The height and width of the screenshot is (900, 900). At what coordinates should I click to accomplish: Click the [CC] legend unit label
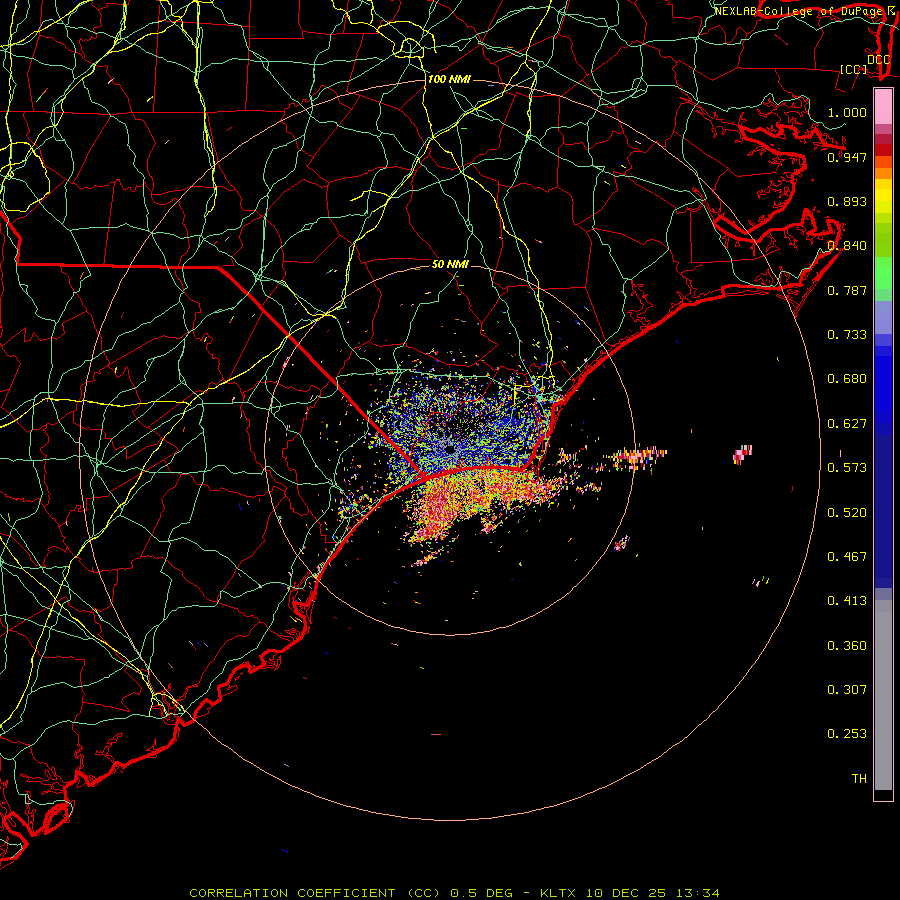pos(854,69)
